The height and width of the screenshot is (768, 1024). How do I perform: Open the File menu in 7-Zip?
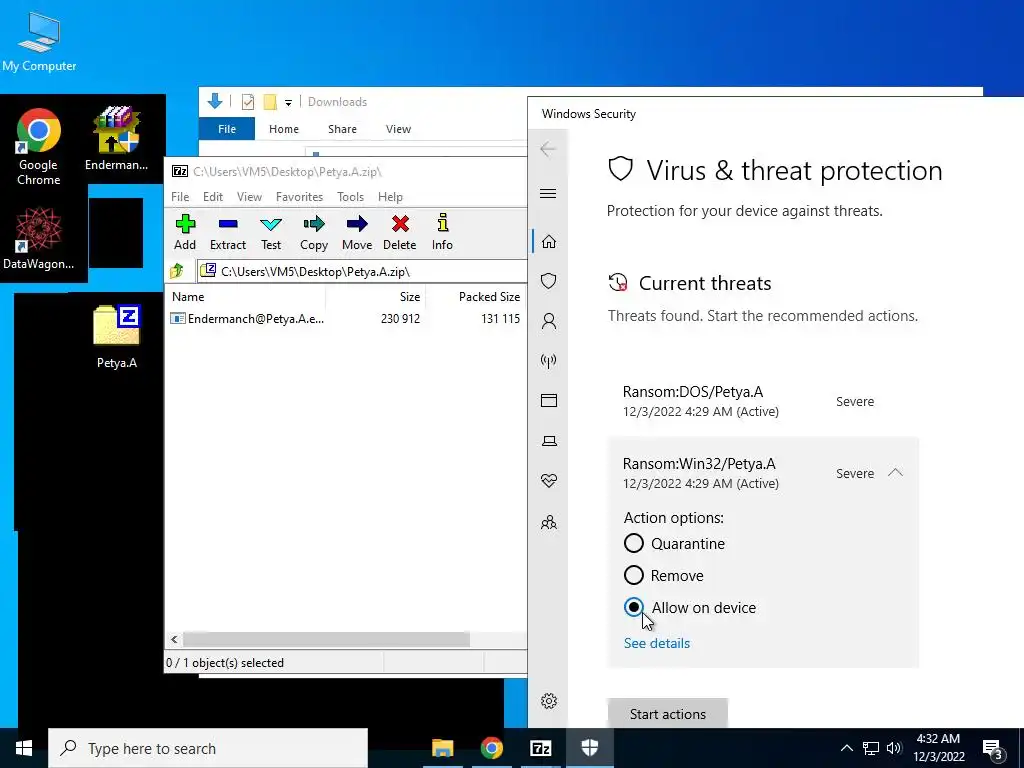pos(180,197)
